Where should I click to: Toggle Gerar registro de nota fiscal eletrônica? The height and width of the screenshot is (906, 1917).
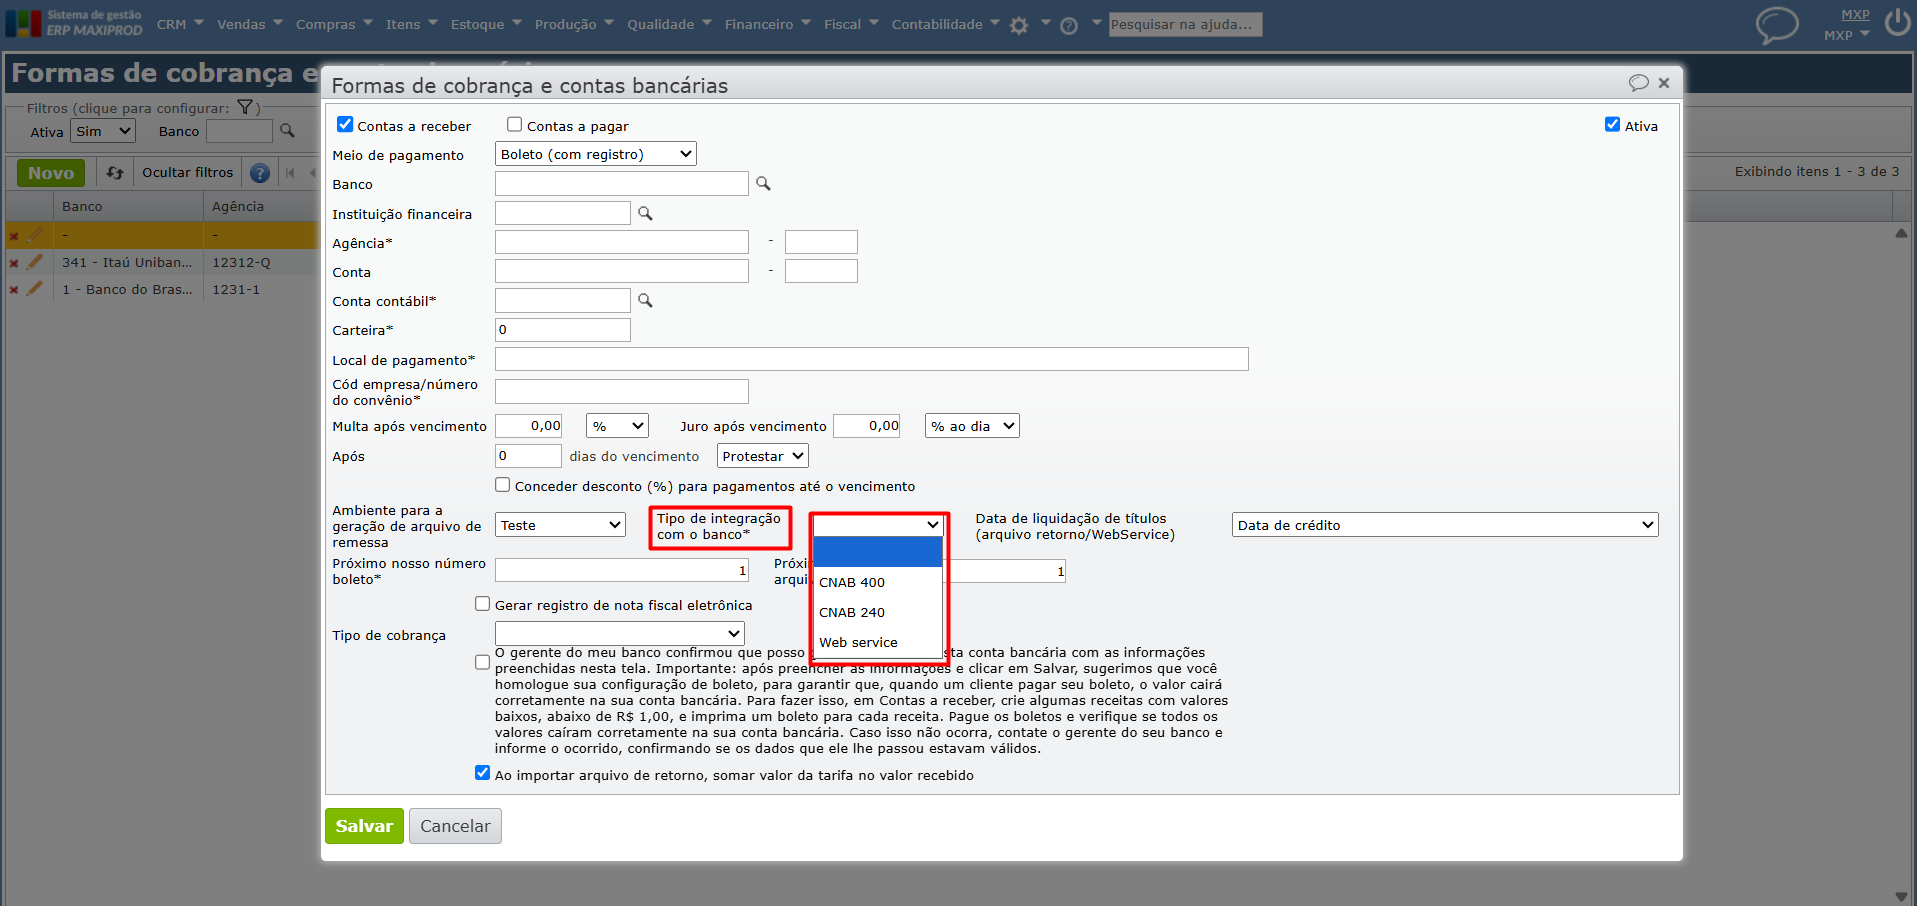(x=482, y=604)
